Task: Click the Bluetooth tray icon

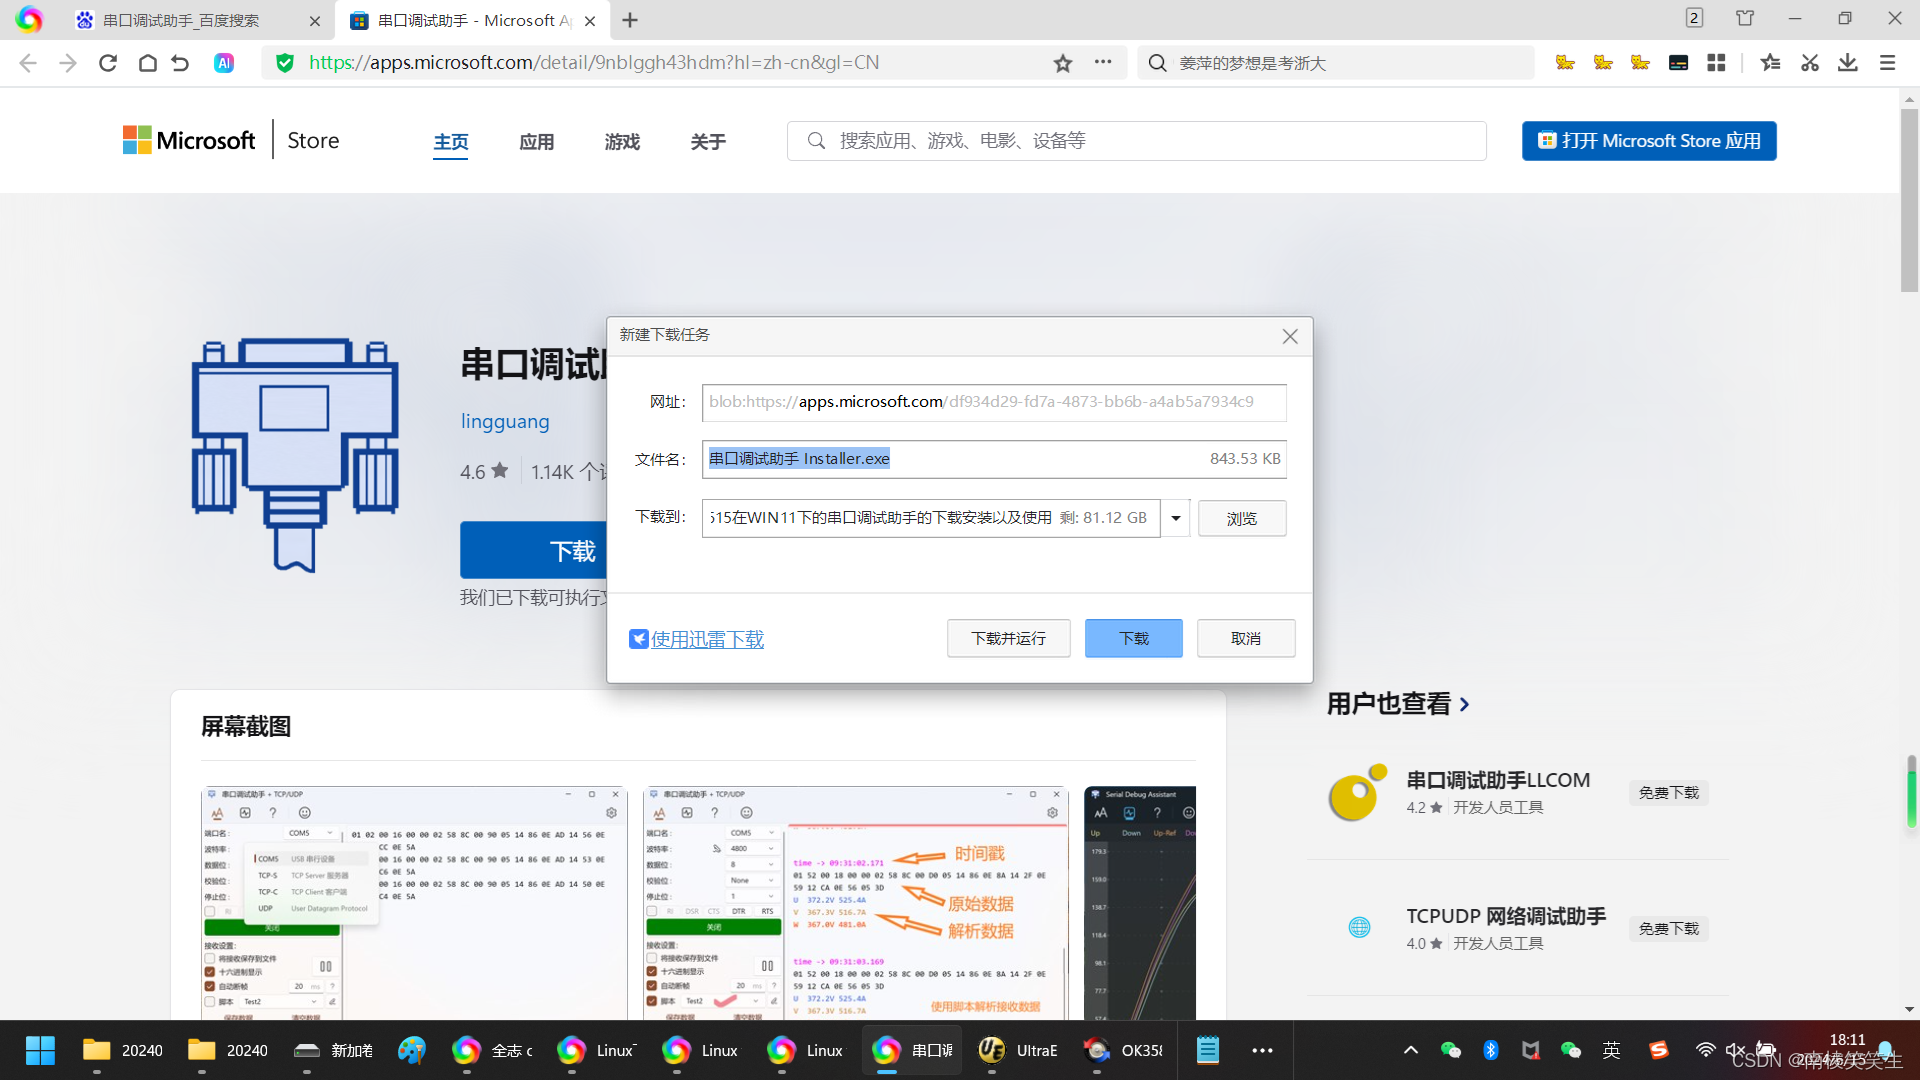Action: coord(1491,1050)
